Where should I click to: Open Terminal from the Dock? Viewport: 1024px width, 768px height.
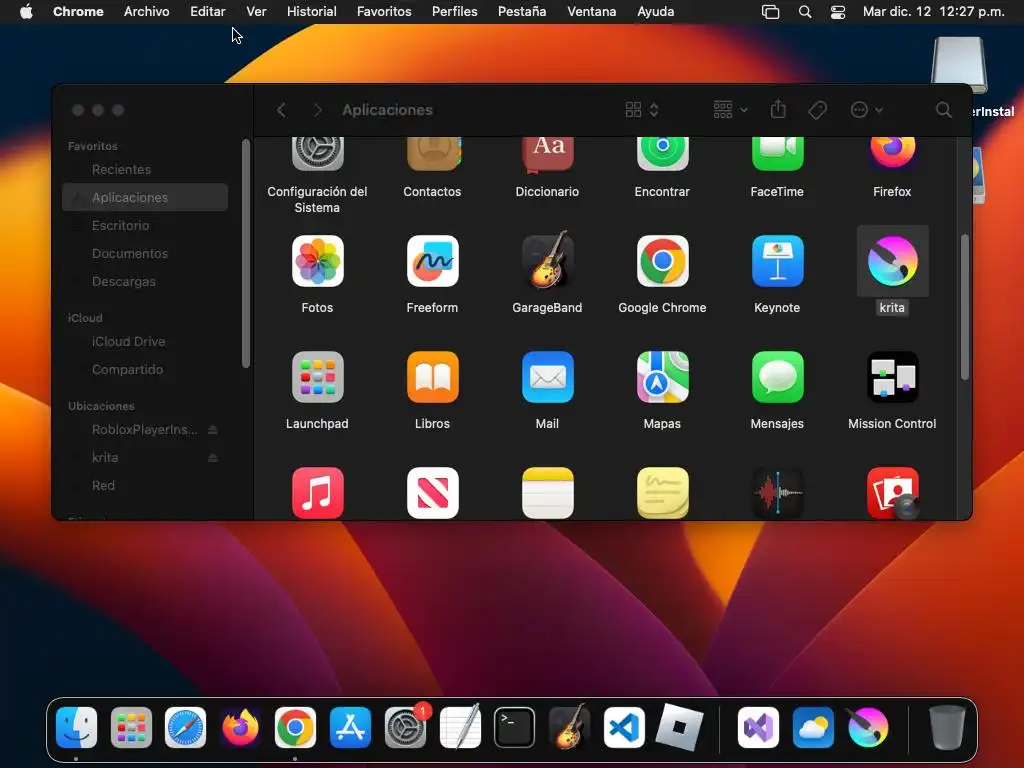click(x=515, y=727)
